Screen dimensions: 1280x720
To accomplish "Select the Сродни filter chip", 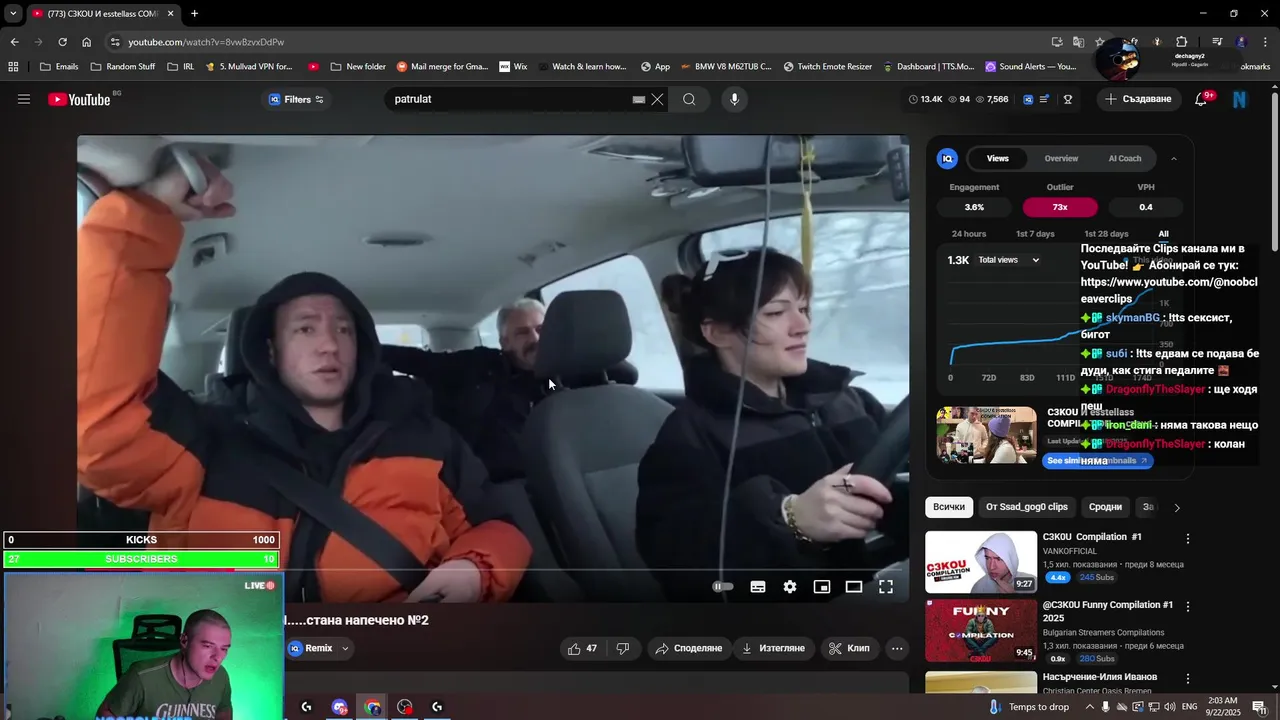I will [x=1105, y=507].
